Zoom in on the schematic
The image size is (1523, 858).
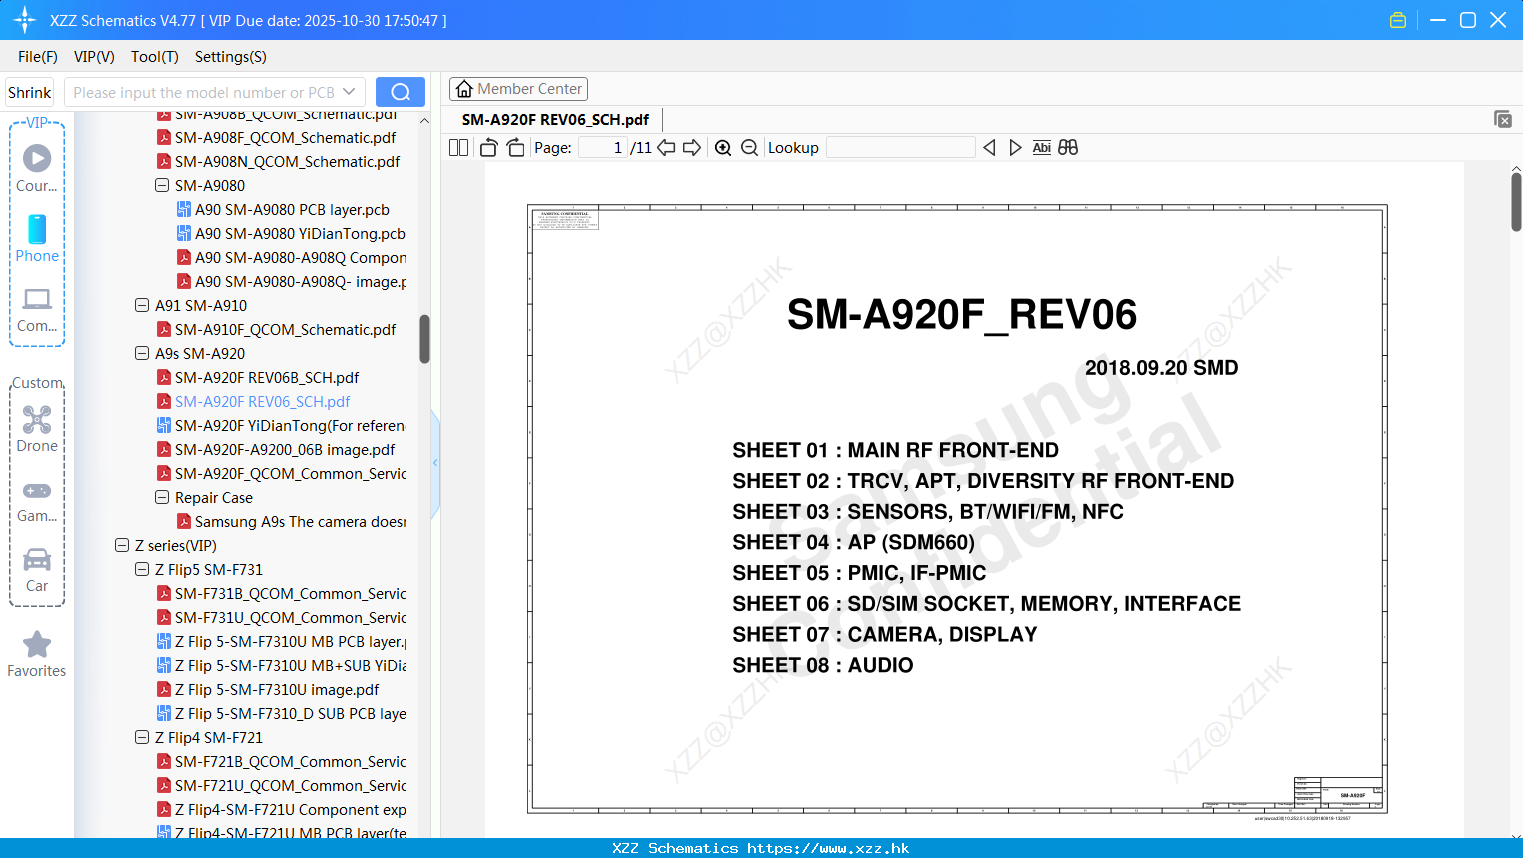pos(723,147)
